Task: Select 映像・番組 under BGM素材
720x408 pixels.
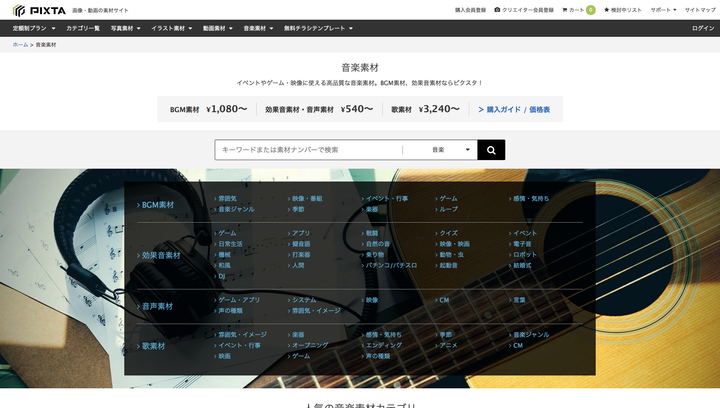Action: 305,199
